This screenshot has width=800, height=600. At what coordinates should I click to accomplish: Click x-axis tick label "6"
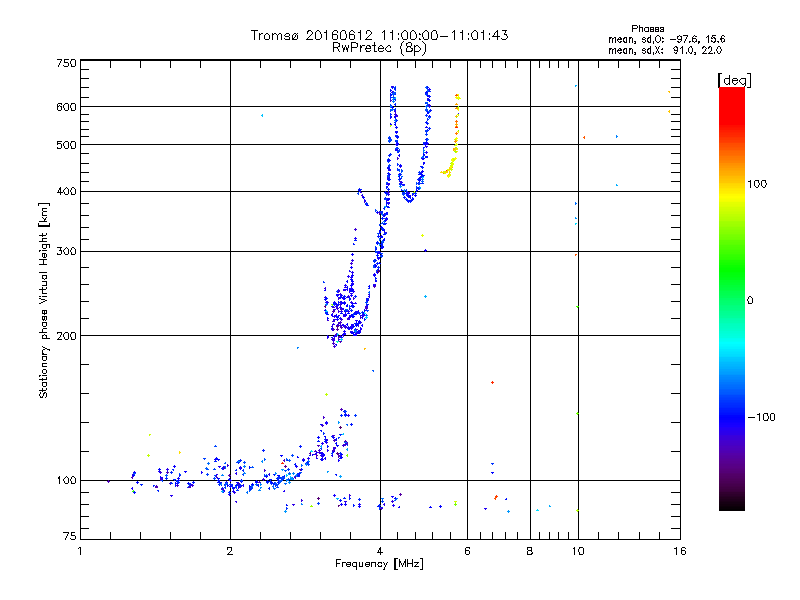click(467, 551)
